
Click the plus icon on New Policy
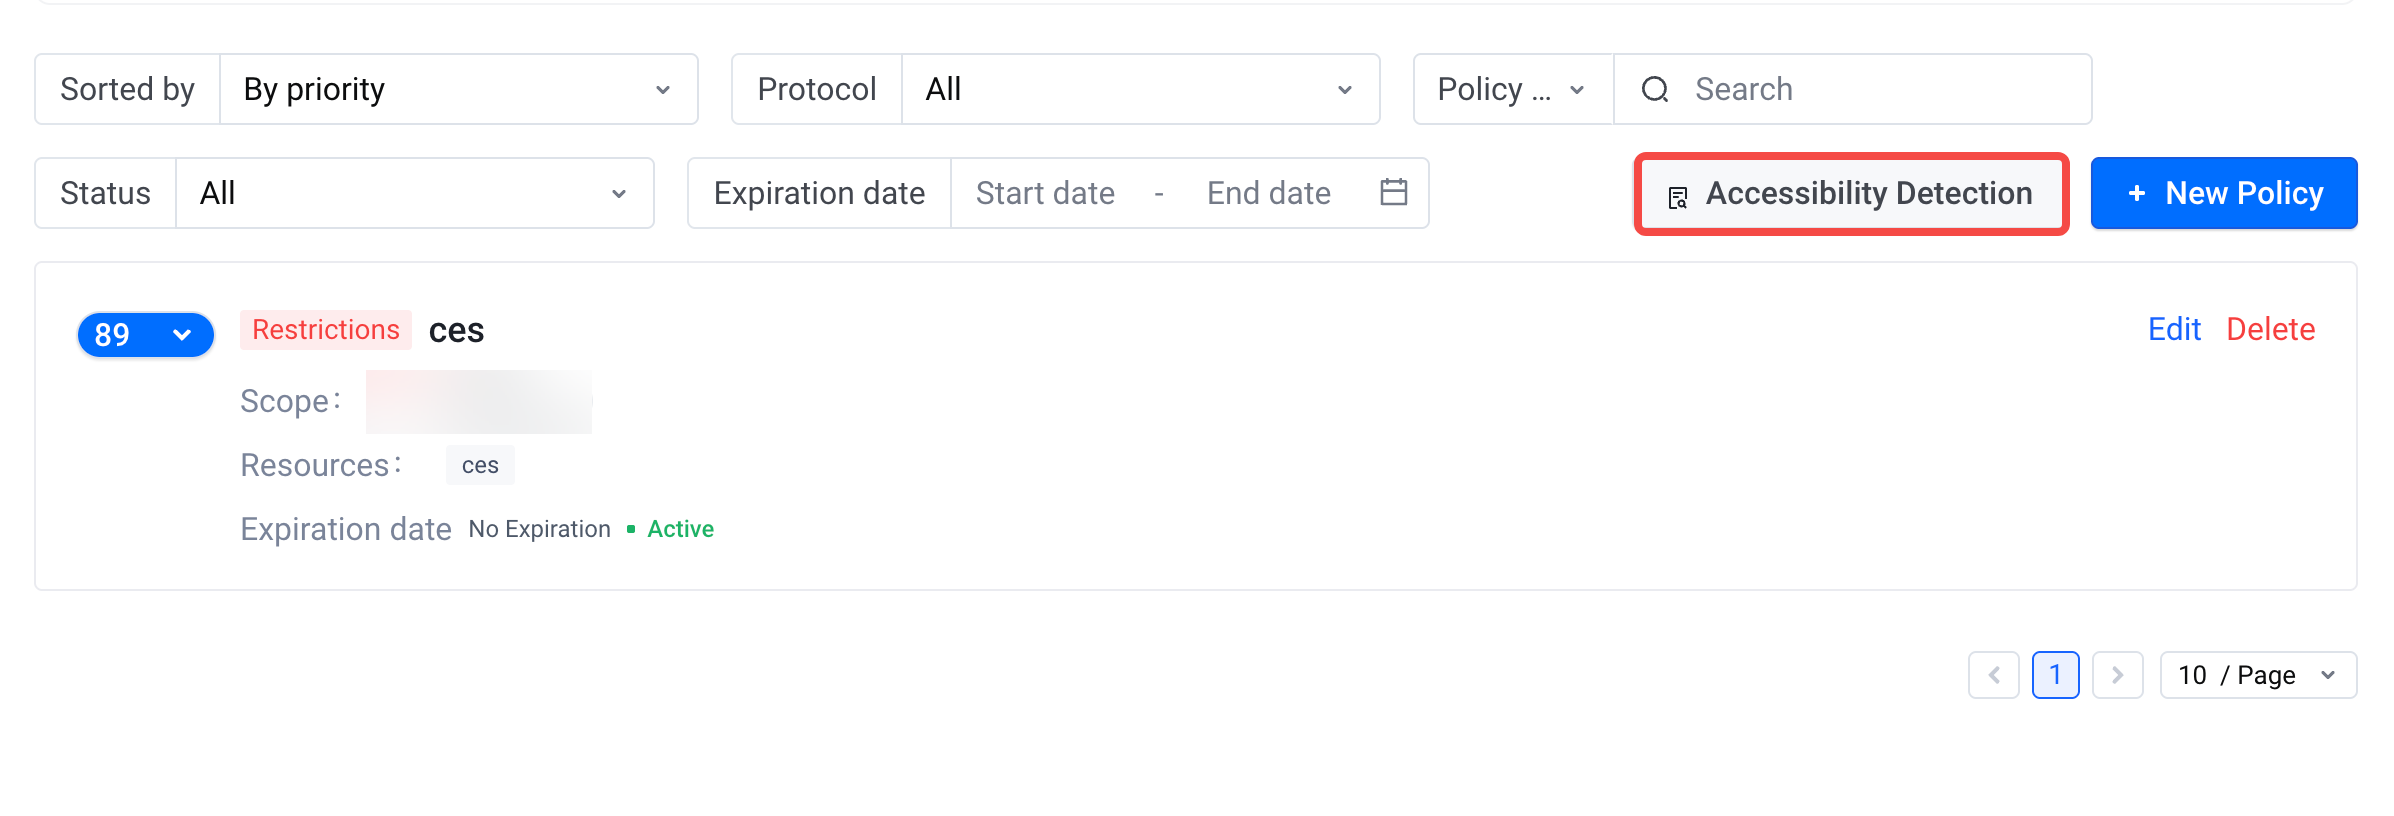click(2137, 193)
